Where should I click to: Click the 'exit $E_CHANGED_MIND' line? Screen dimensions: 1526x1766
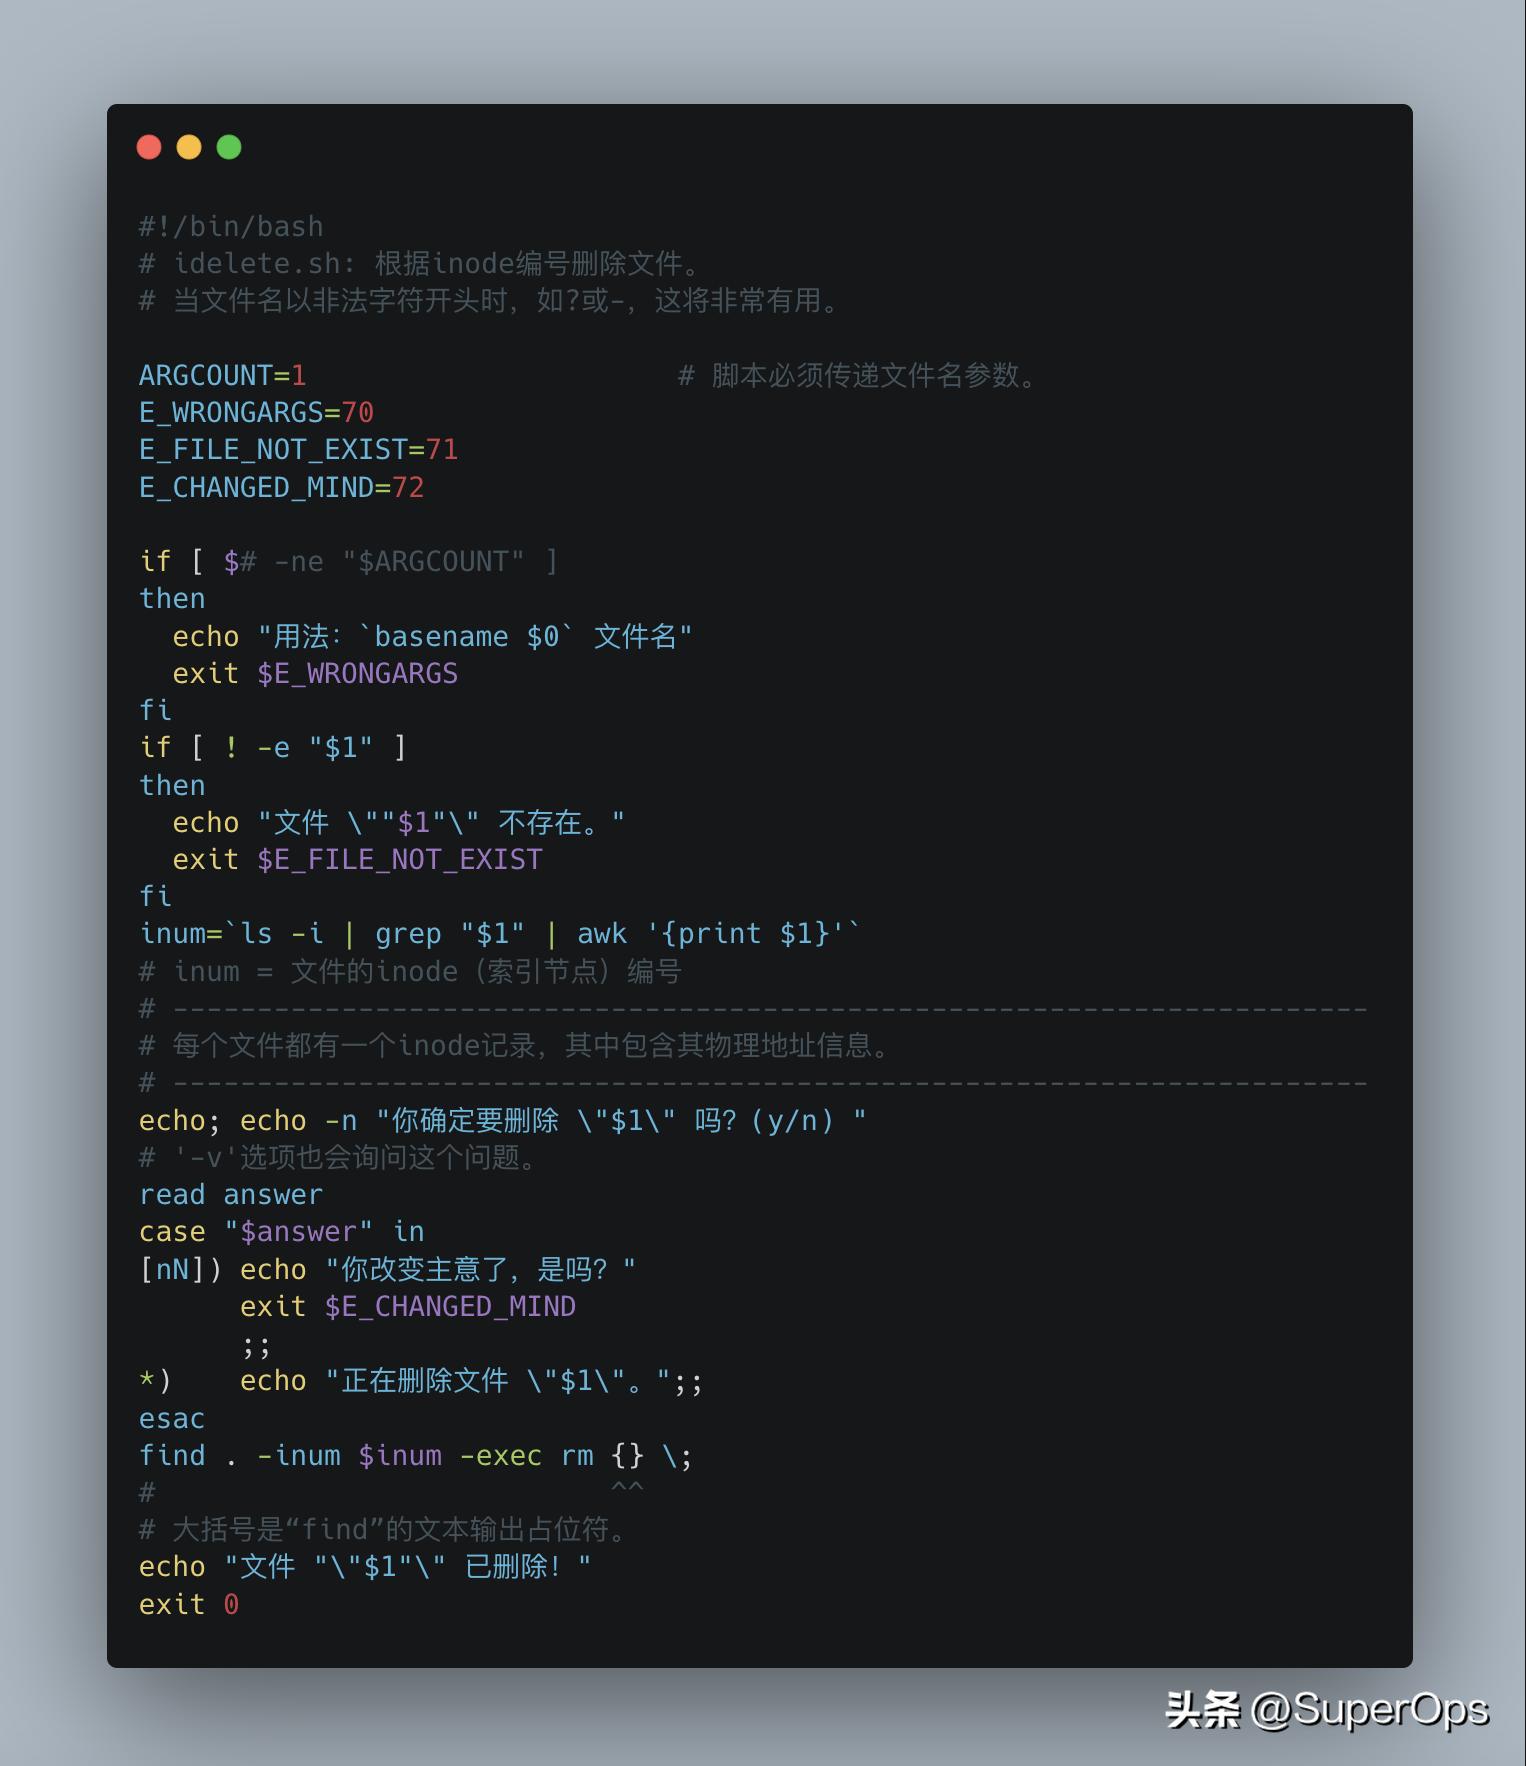pos(408,1307)
